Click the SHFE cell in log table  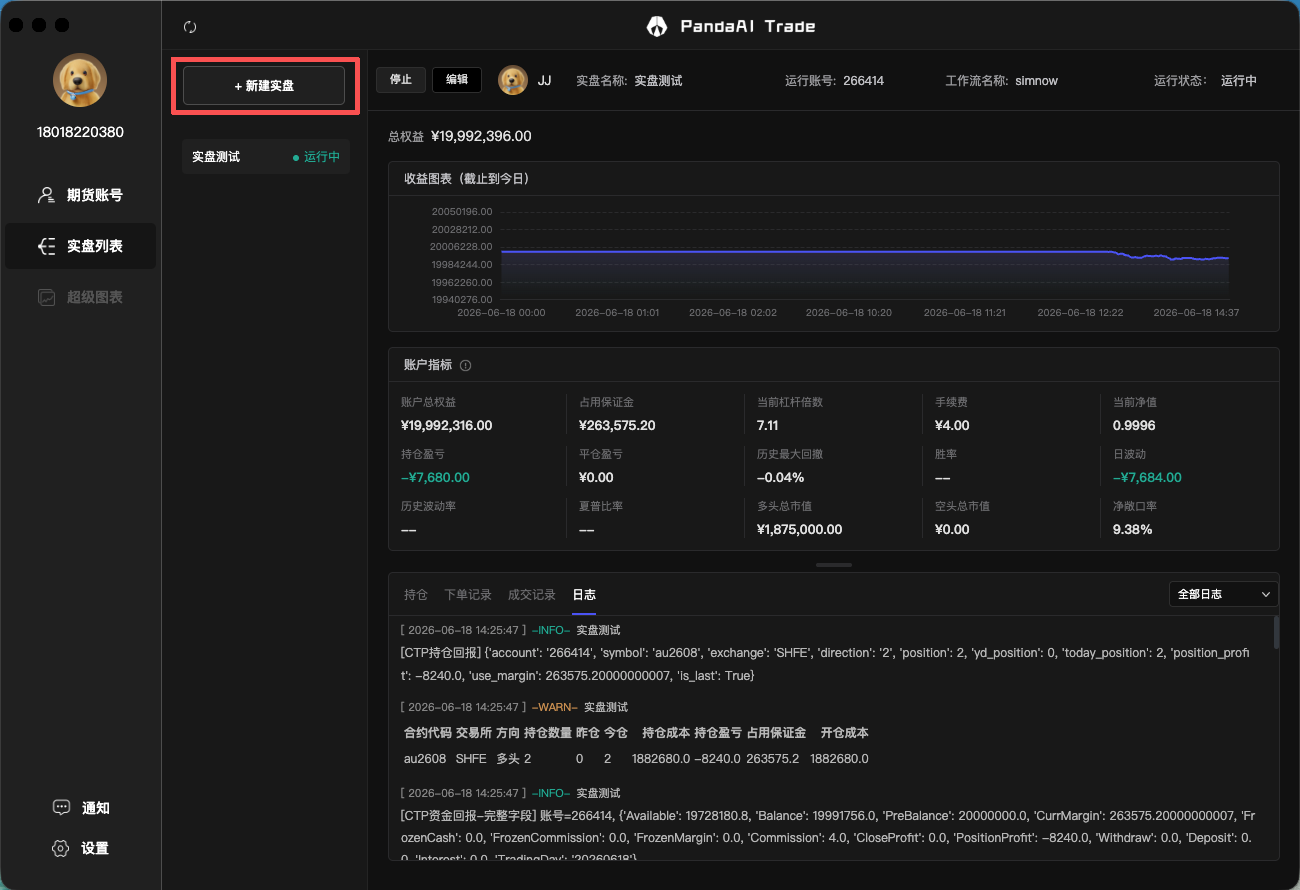471,759
